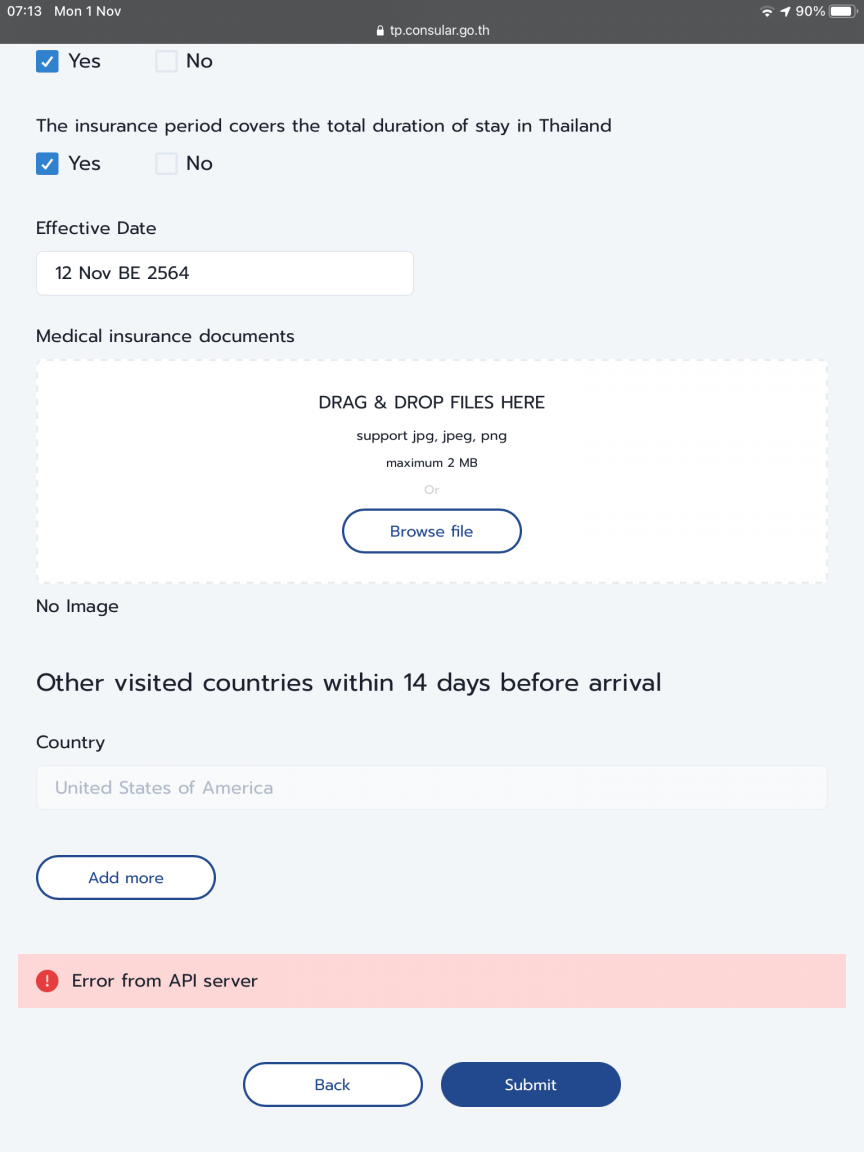This screenshot has width=864, height=1152.
Task: Tap the location services arrow icon
Action: tap(785, 12)
